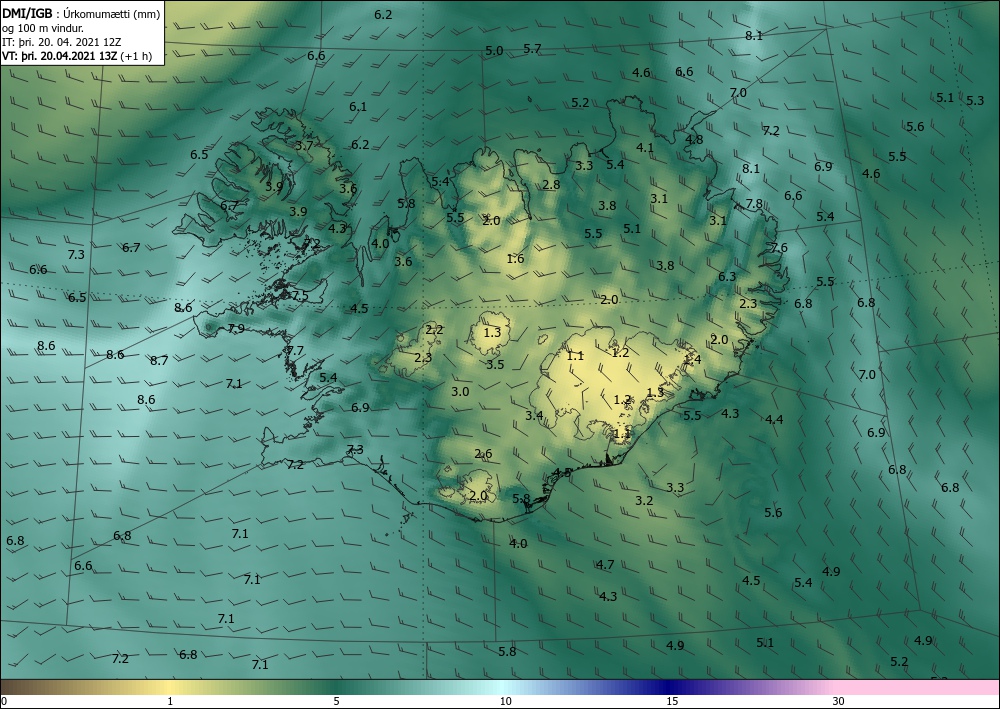Click the 3.0 value on the map

click(460, 391)
